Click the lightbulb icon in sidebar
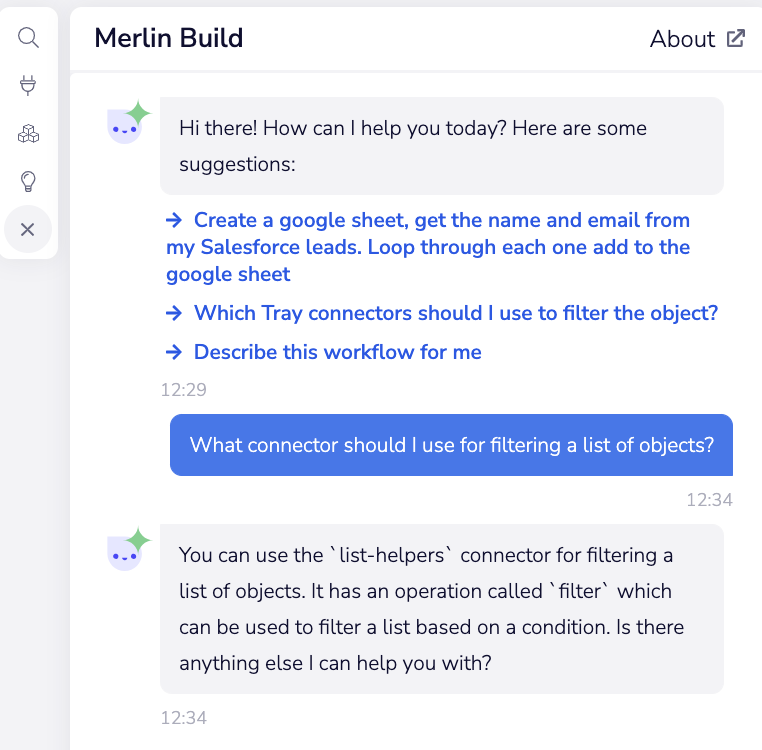Screen dimensions: 762x750 [28, 181]
